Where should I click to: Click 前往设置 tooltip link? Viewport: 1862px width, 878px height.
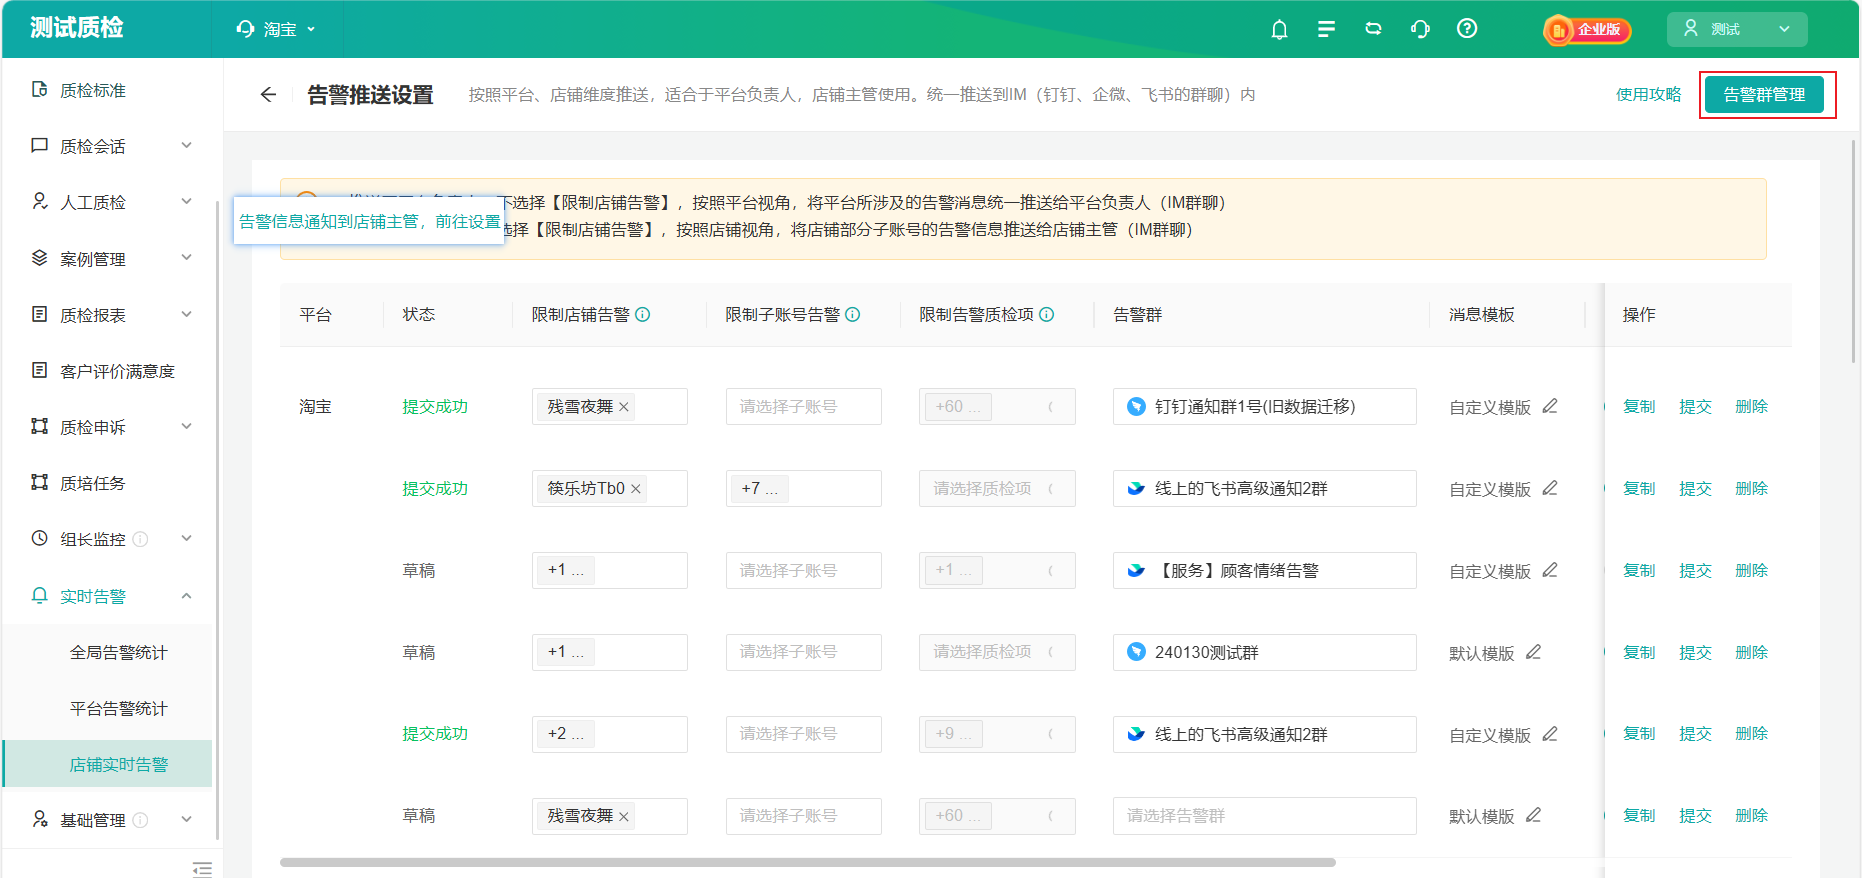pos(467,221)
